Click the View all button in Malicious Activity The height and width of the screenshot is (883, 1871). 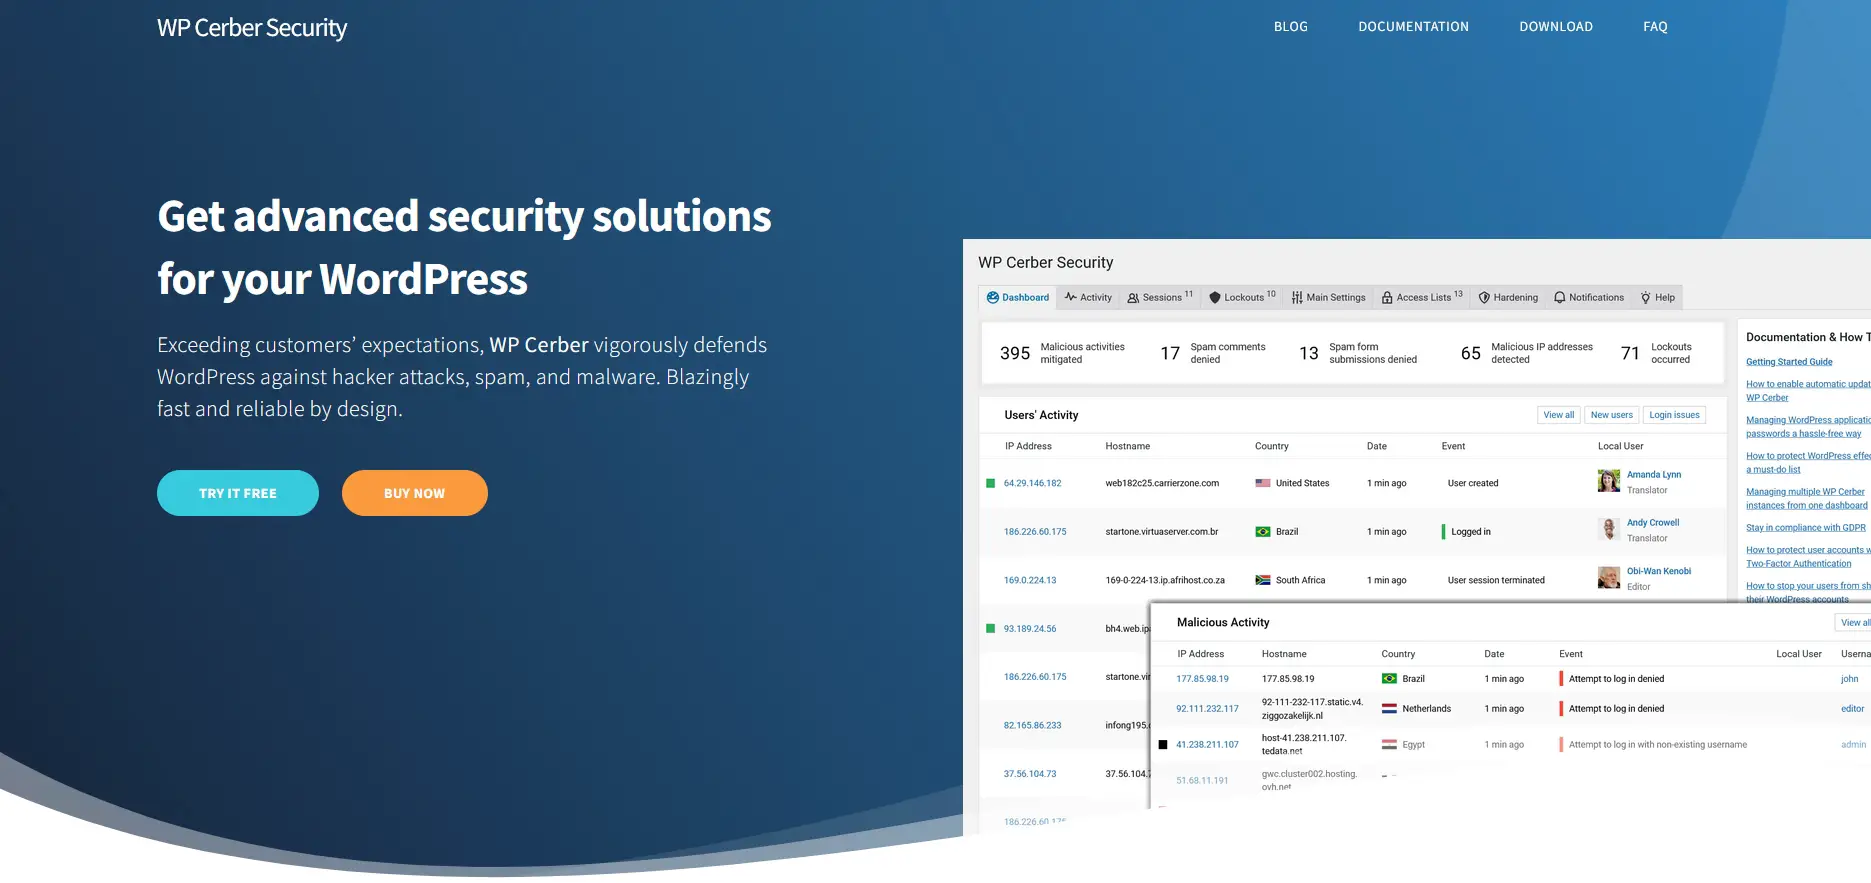point(1852,623)
